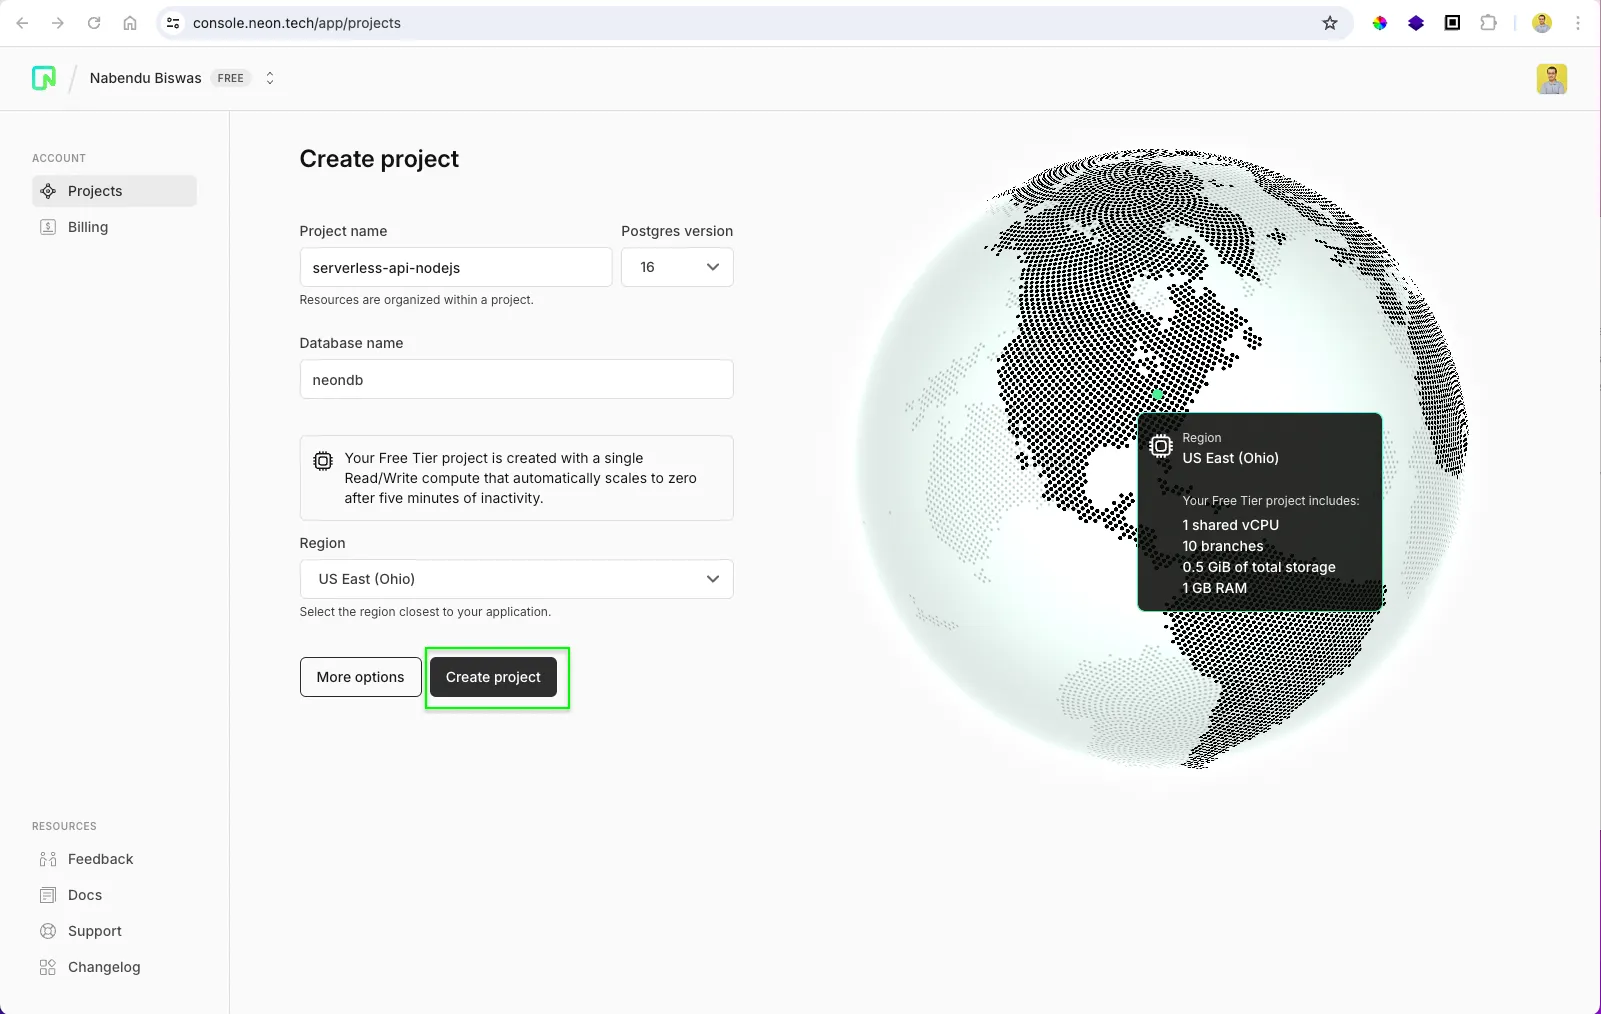This screenshot has height=1014, width=1601.
Task: Click 'US East (Ohio)' in globe card
Action: (x=1230, y=458)
